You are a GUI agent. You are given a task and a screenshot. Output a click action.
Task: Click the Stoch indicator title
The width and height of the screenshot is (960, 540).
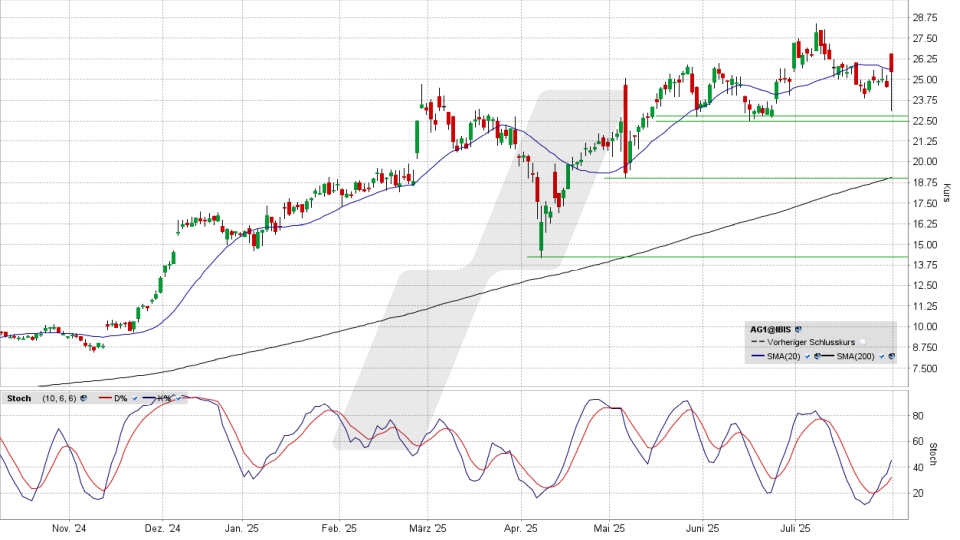pyautogui.click(x=19, y=399)
